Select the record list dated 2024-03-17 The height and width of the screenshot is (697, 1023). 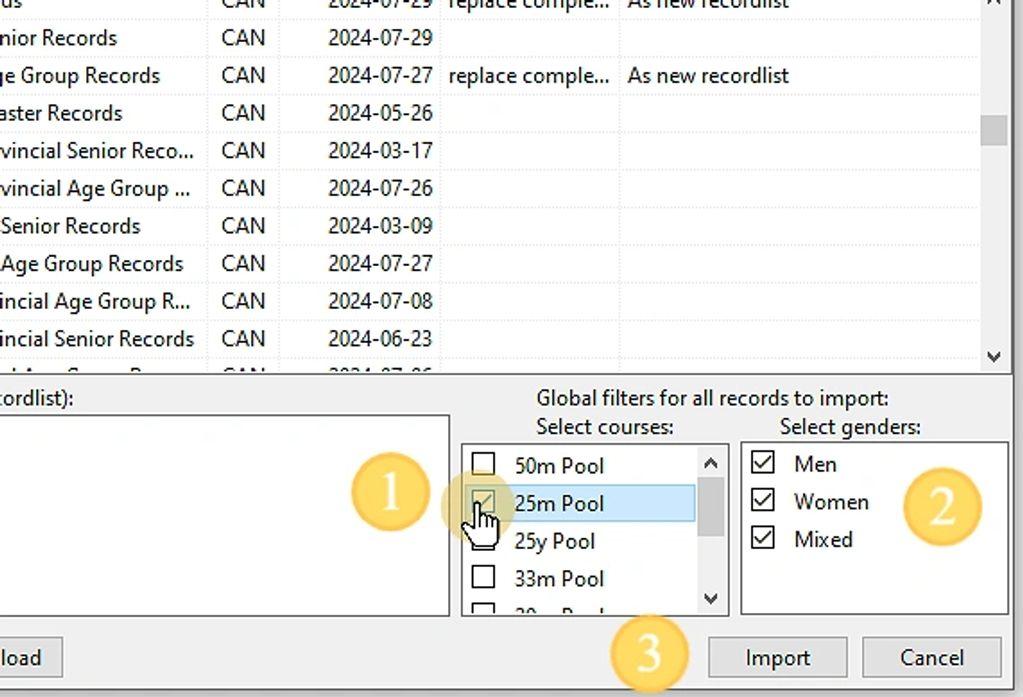click(x=380, y=151)
